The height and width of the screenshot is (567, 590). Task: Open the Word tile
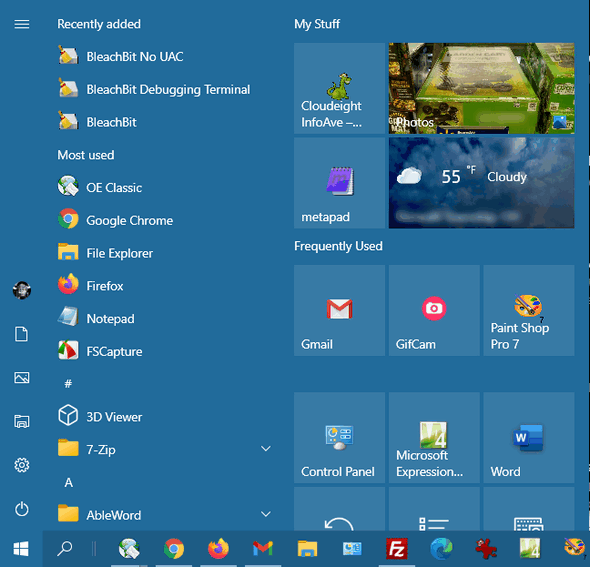[x=529, y=438]
